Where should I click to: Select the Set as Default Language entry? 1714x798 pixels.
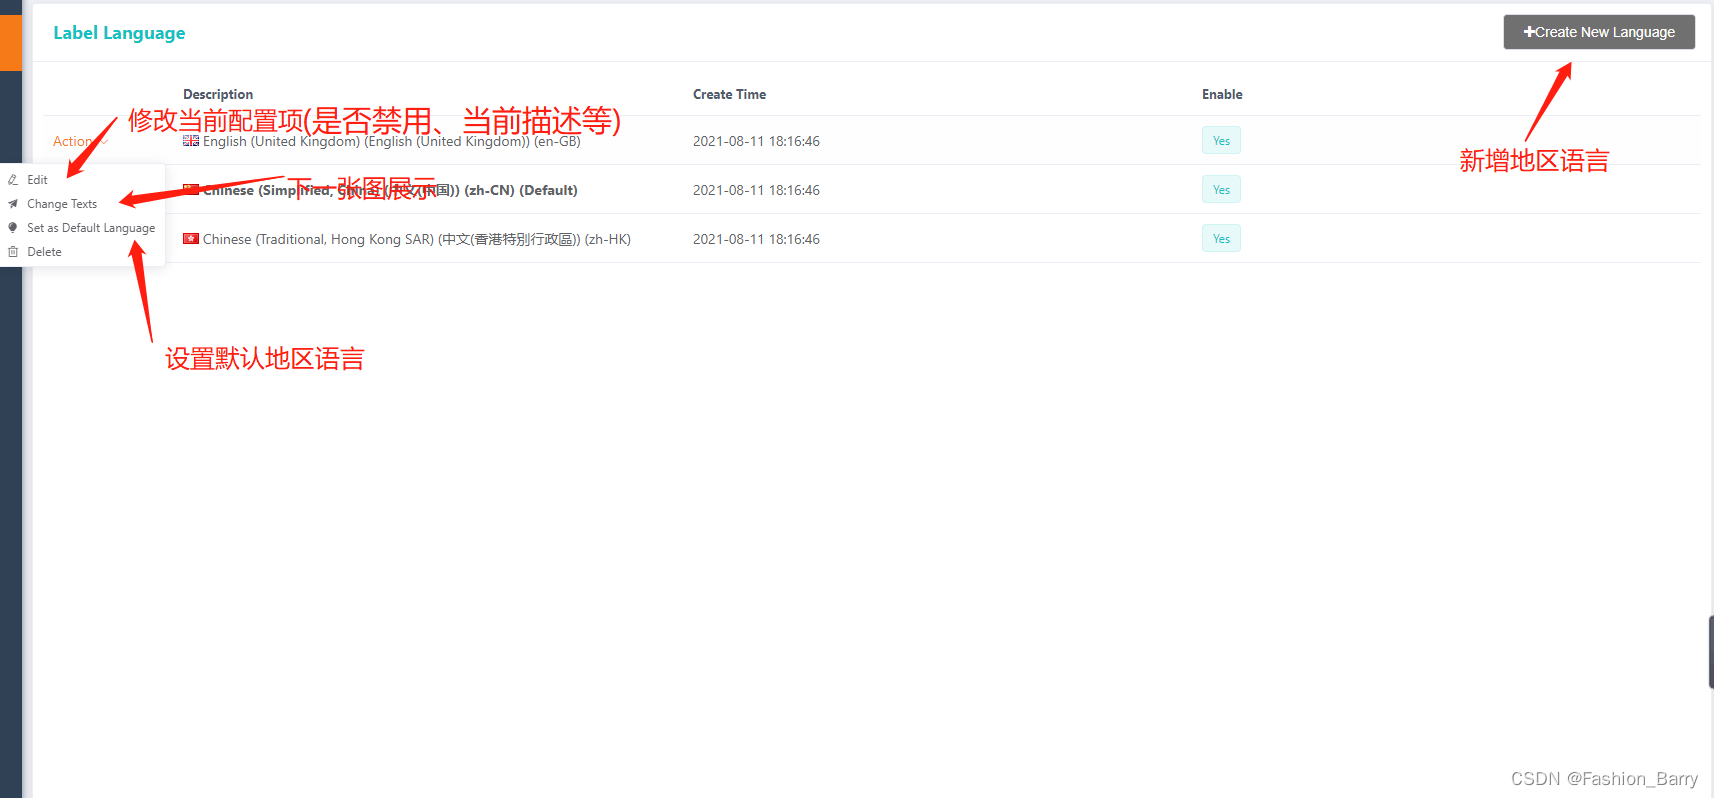(x=91, y=228)
